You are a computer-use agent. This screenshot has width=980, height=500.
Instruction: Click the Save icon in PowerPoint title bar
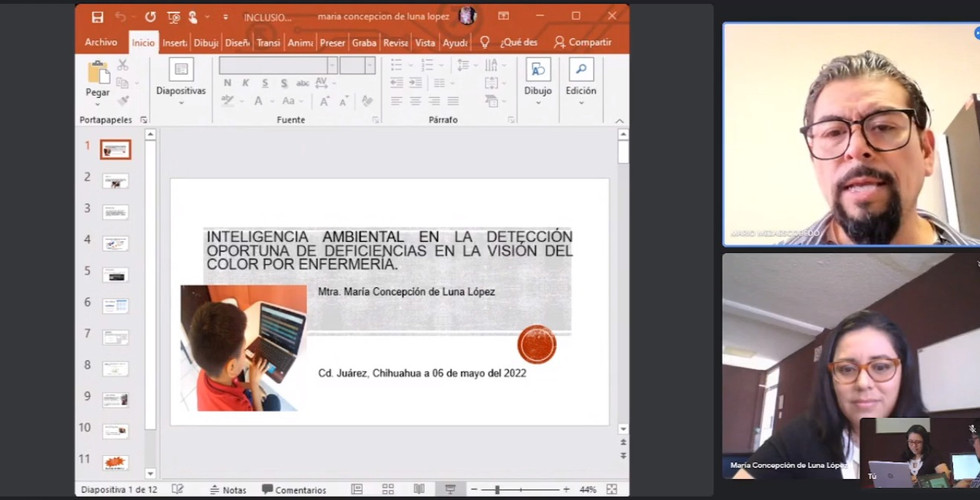pyautogui.click(x=98, y=17)
